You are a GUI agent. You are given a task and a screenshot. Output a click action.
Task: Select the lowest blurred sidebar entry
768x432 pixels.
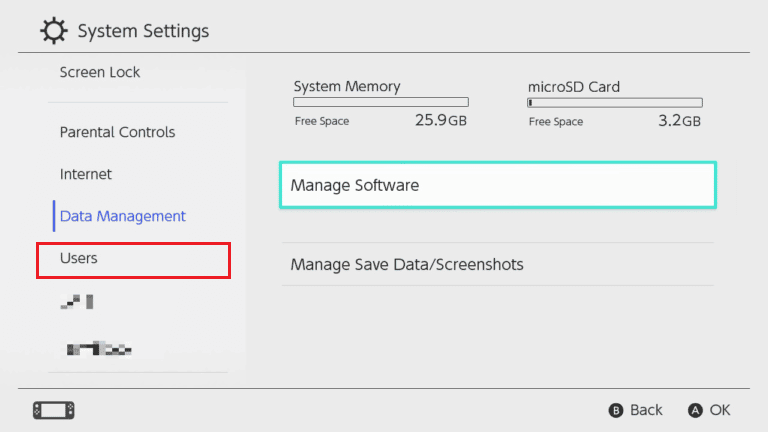(100, 349)
